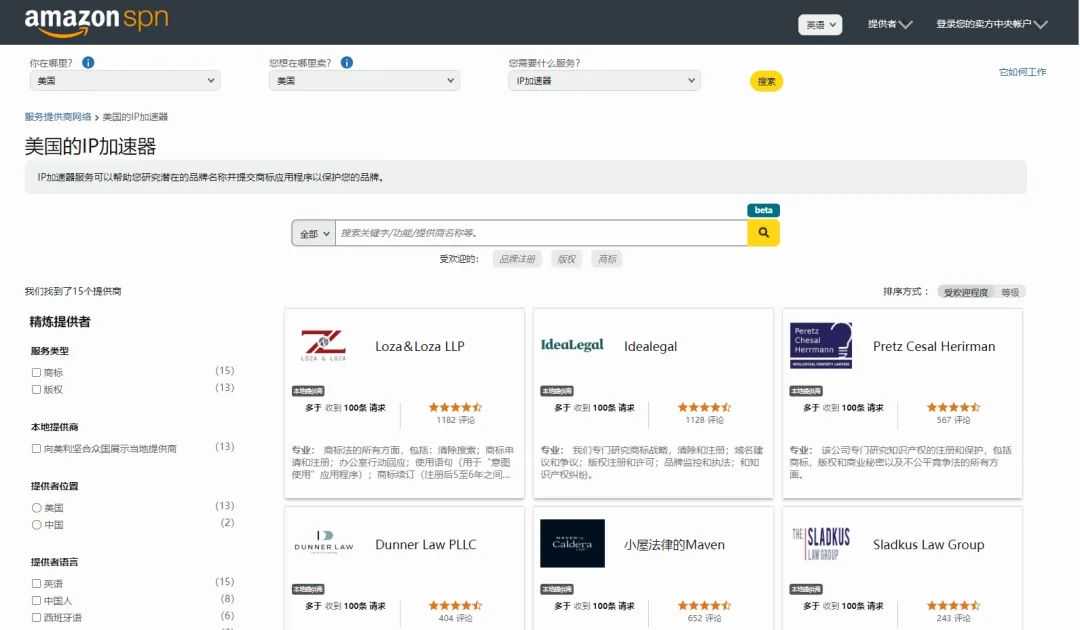The width and height of the screenshot is (1080, 630).
Task: Check the 英语 language checkbox
Action: [37, 584]
